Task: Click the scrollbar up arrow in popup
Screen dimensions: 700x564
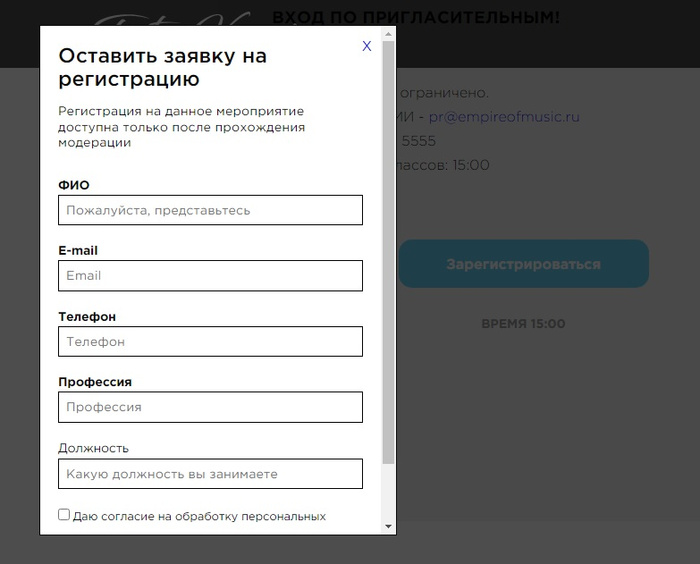Action: (388, 34)
